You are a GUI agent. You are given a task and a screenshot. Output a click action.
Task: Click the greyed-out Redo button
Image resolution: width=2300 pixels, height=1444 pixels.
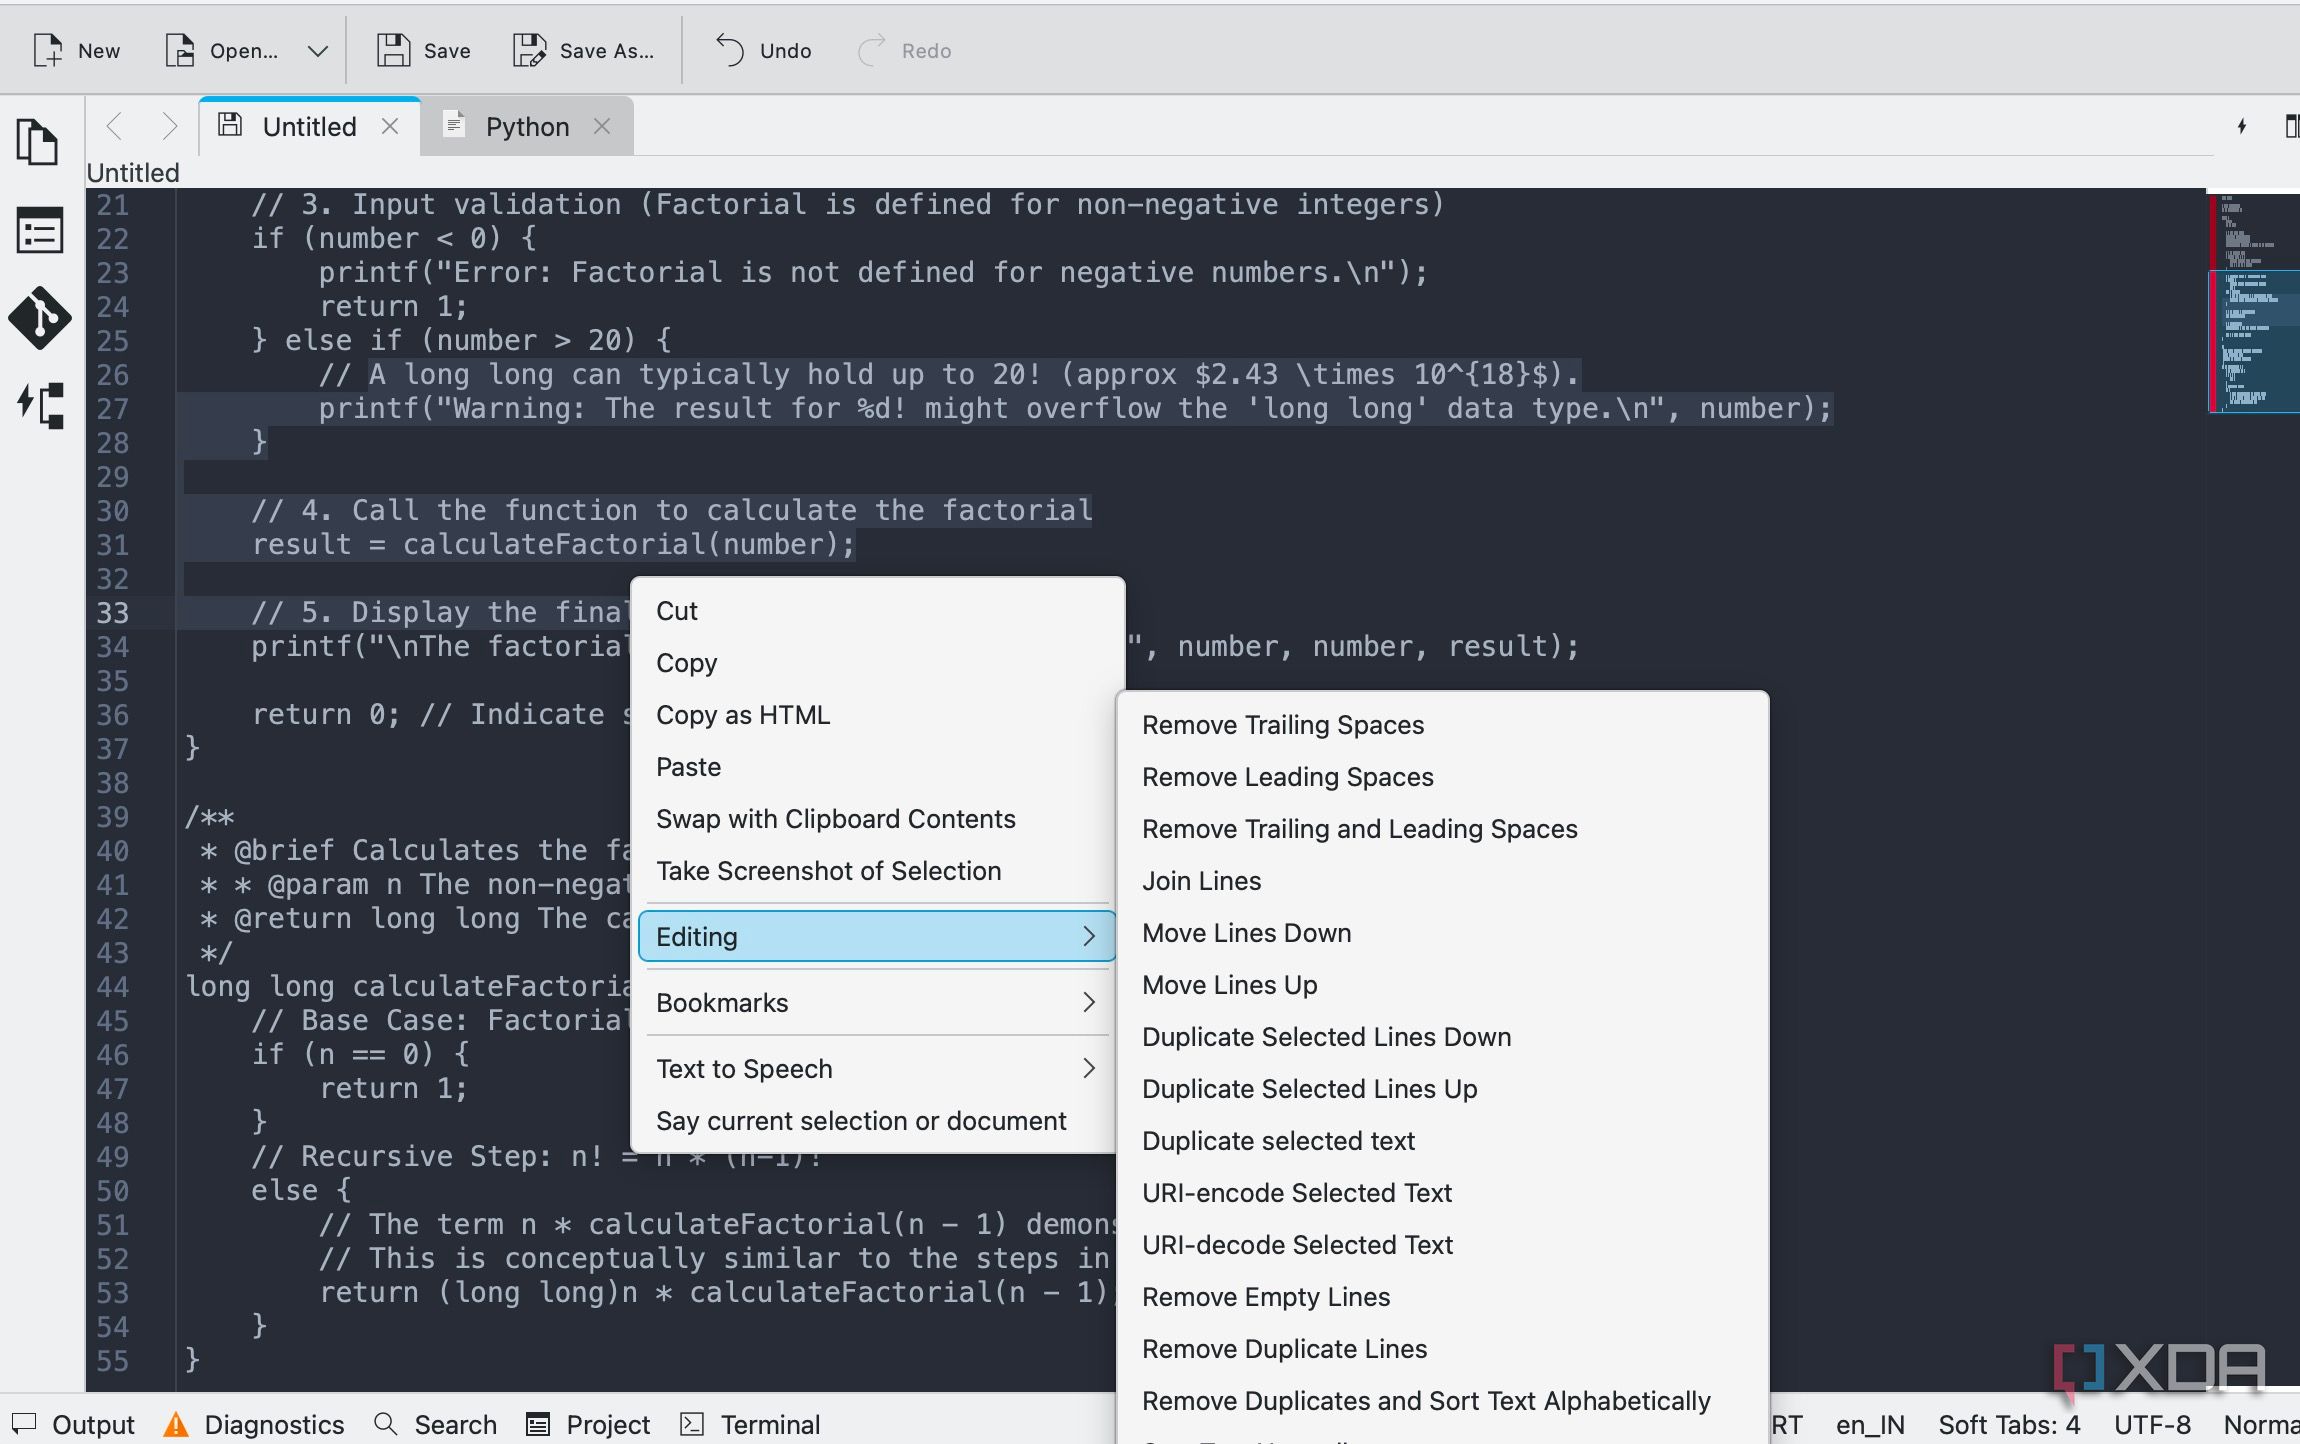click(904, 50)
